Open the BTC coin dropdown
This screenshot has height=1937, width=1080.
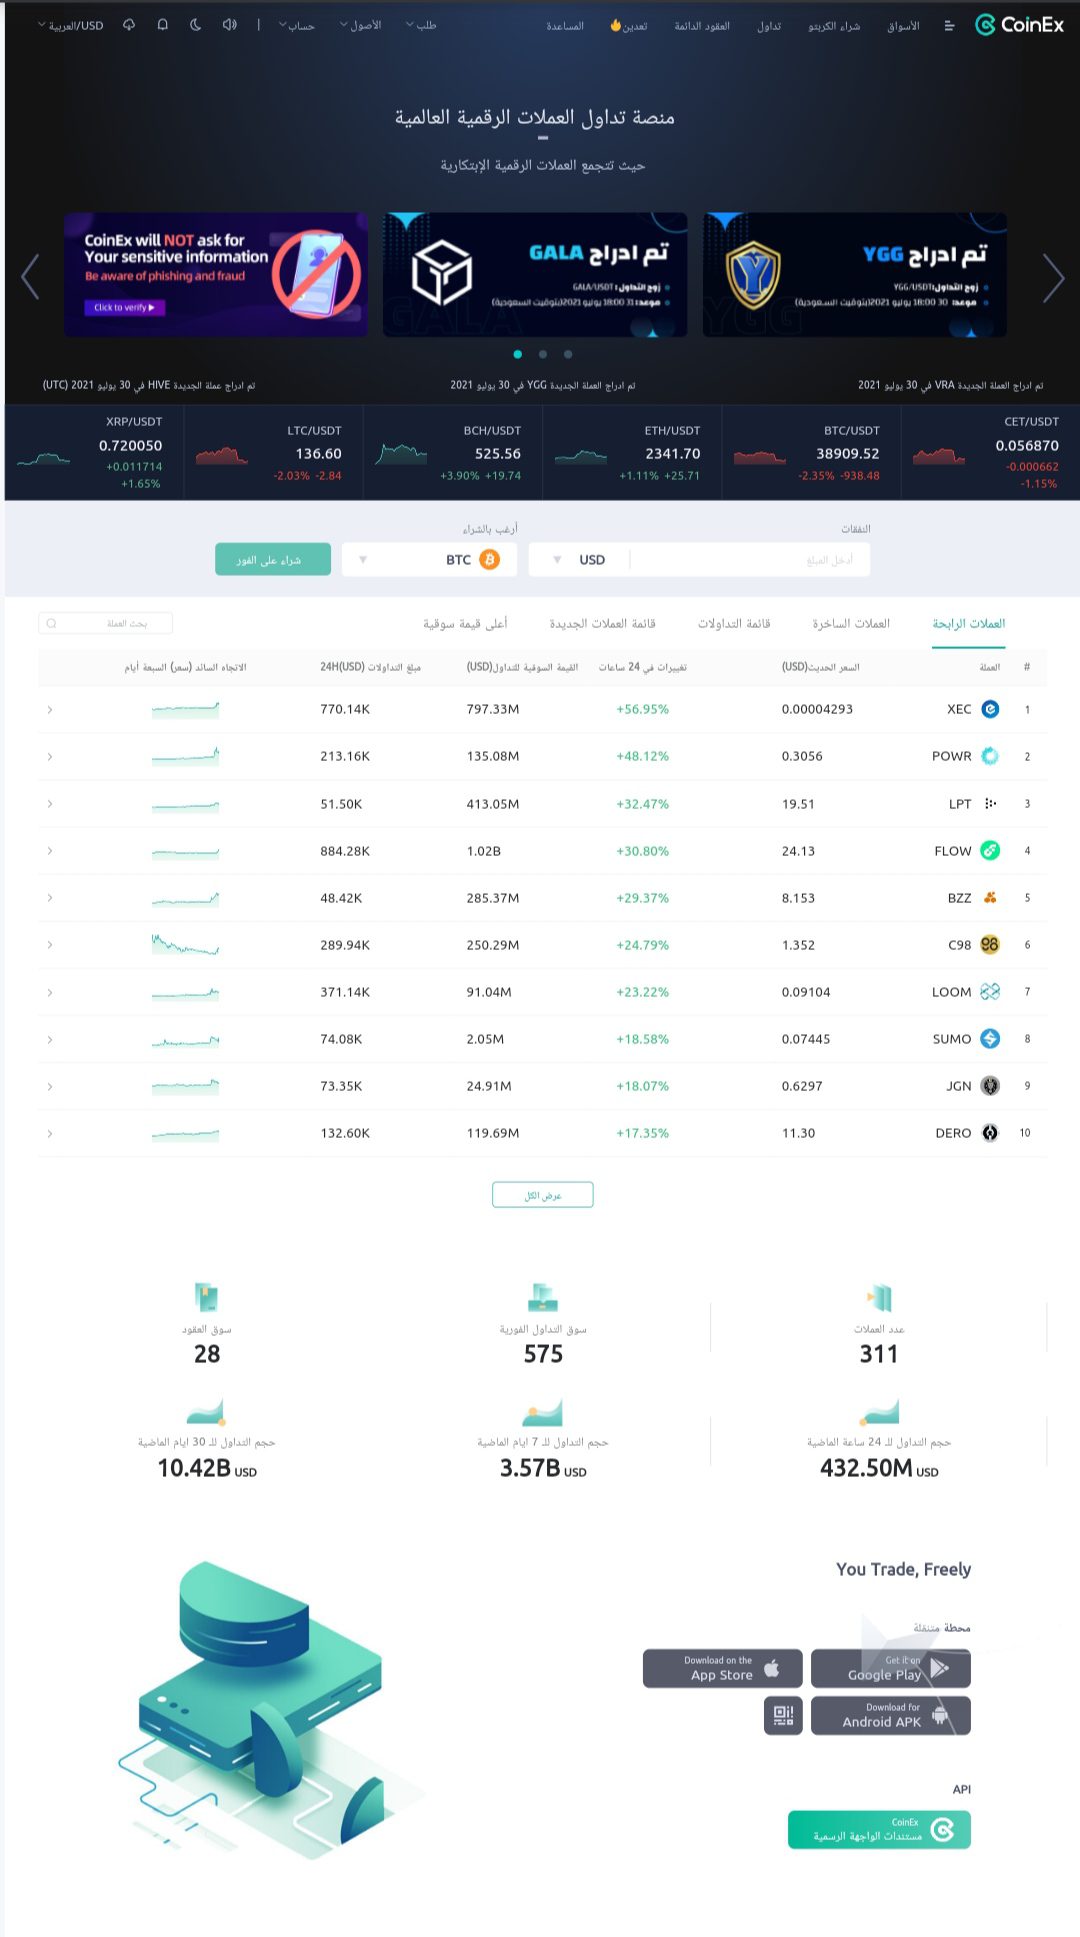click(429, 560)
